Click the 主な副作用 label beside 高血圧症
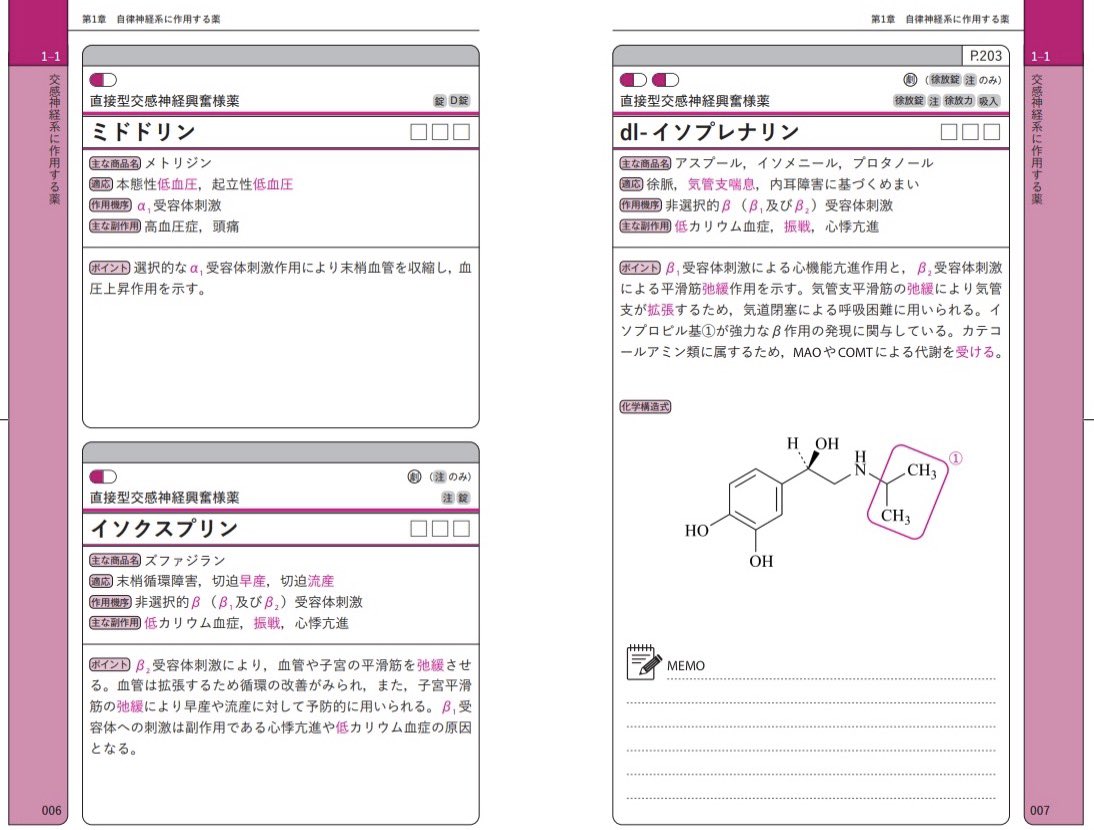The image size is (1094, 830). [x=114, y=226]
